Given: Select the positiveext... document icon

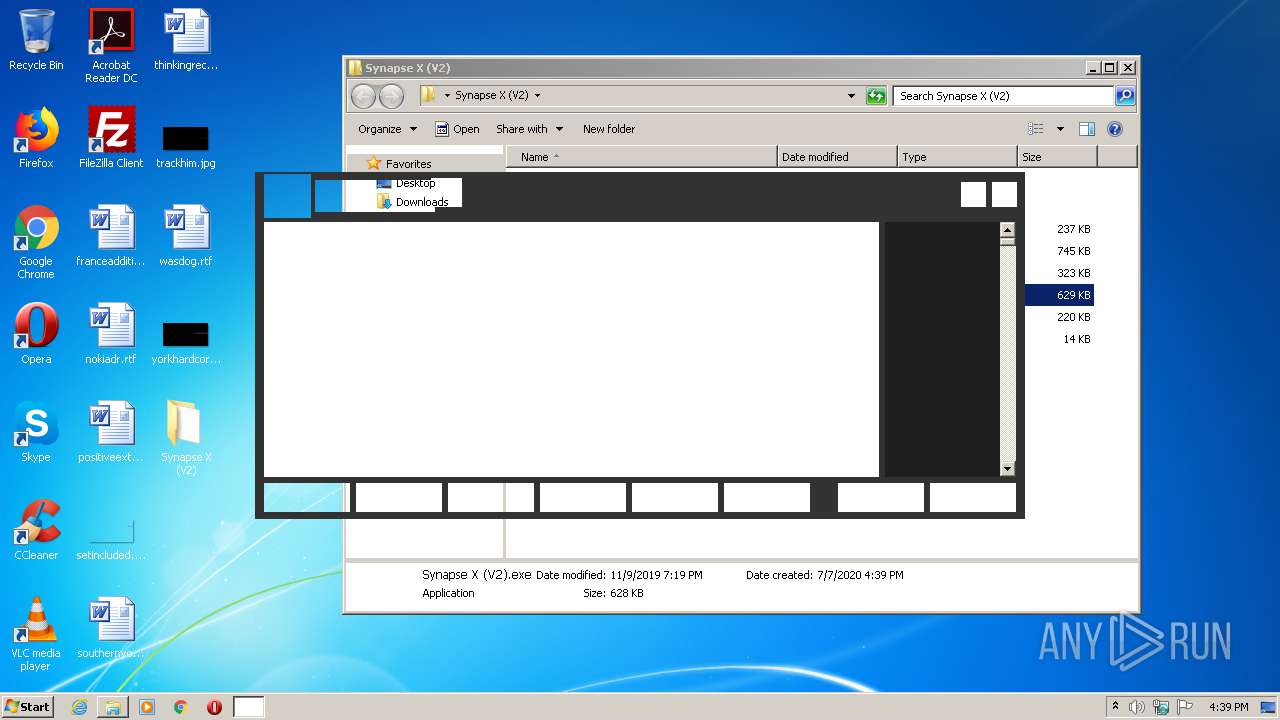Looking at the screenshot, I should [111, 432].
